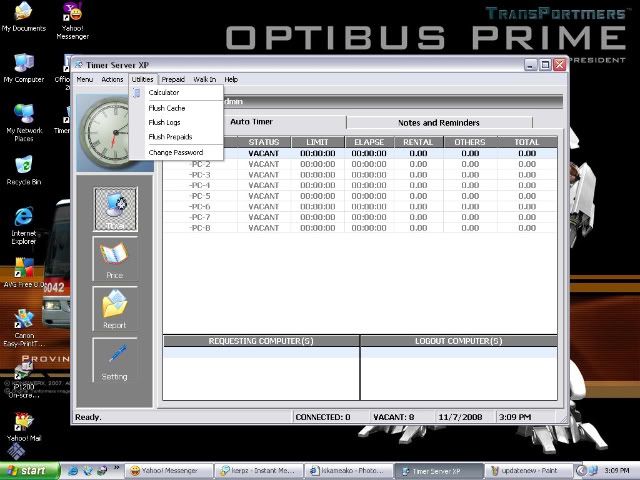Click the system tray clock
The height and width of the screenshot is (480, 640).
(617, 471)
